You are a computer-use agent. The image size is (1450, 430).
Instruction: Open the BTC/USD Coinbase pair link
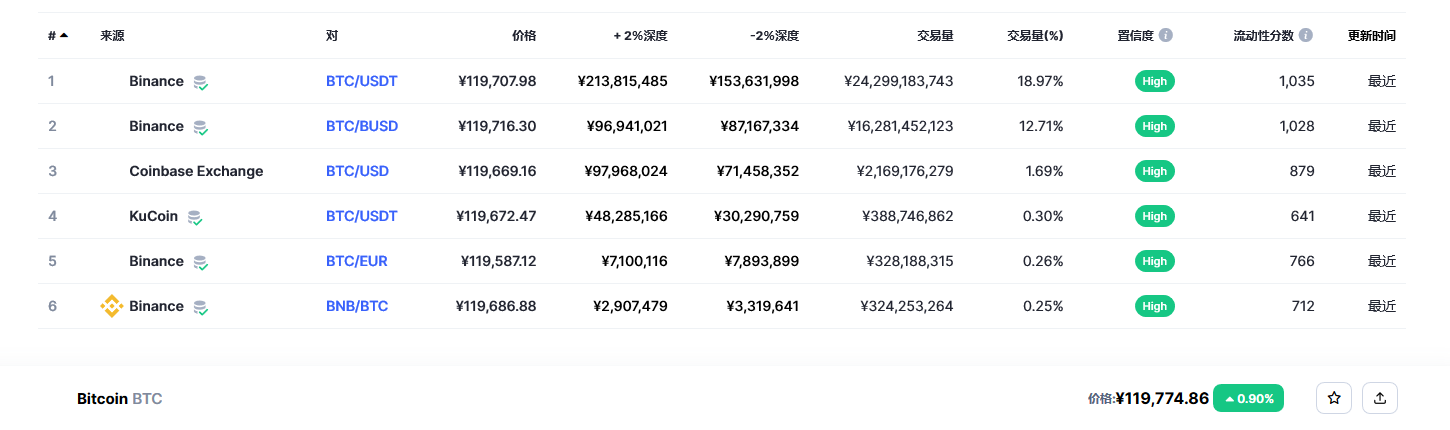[x=357, y=171]
